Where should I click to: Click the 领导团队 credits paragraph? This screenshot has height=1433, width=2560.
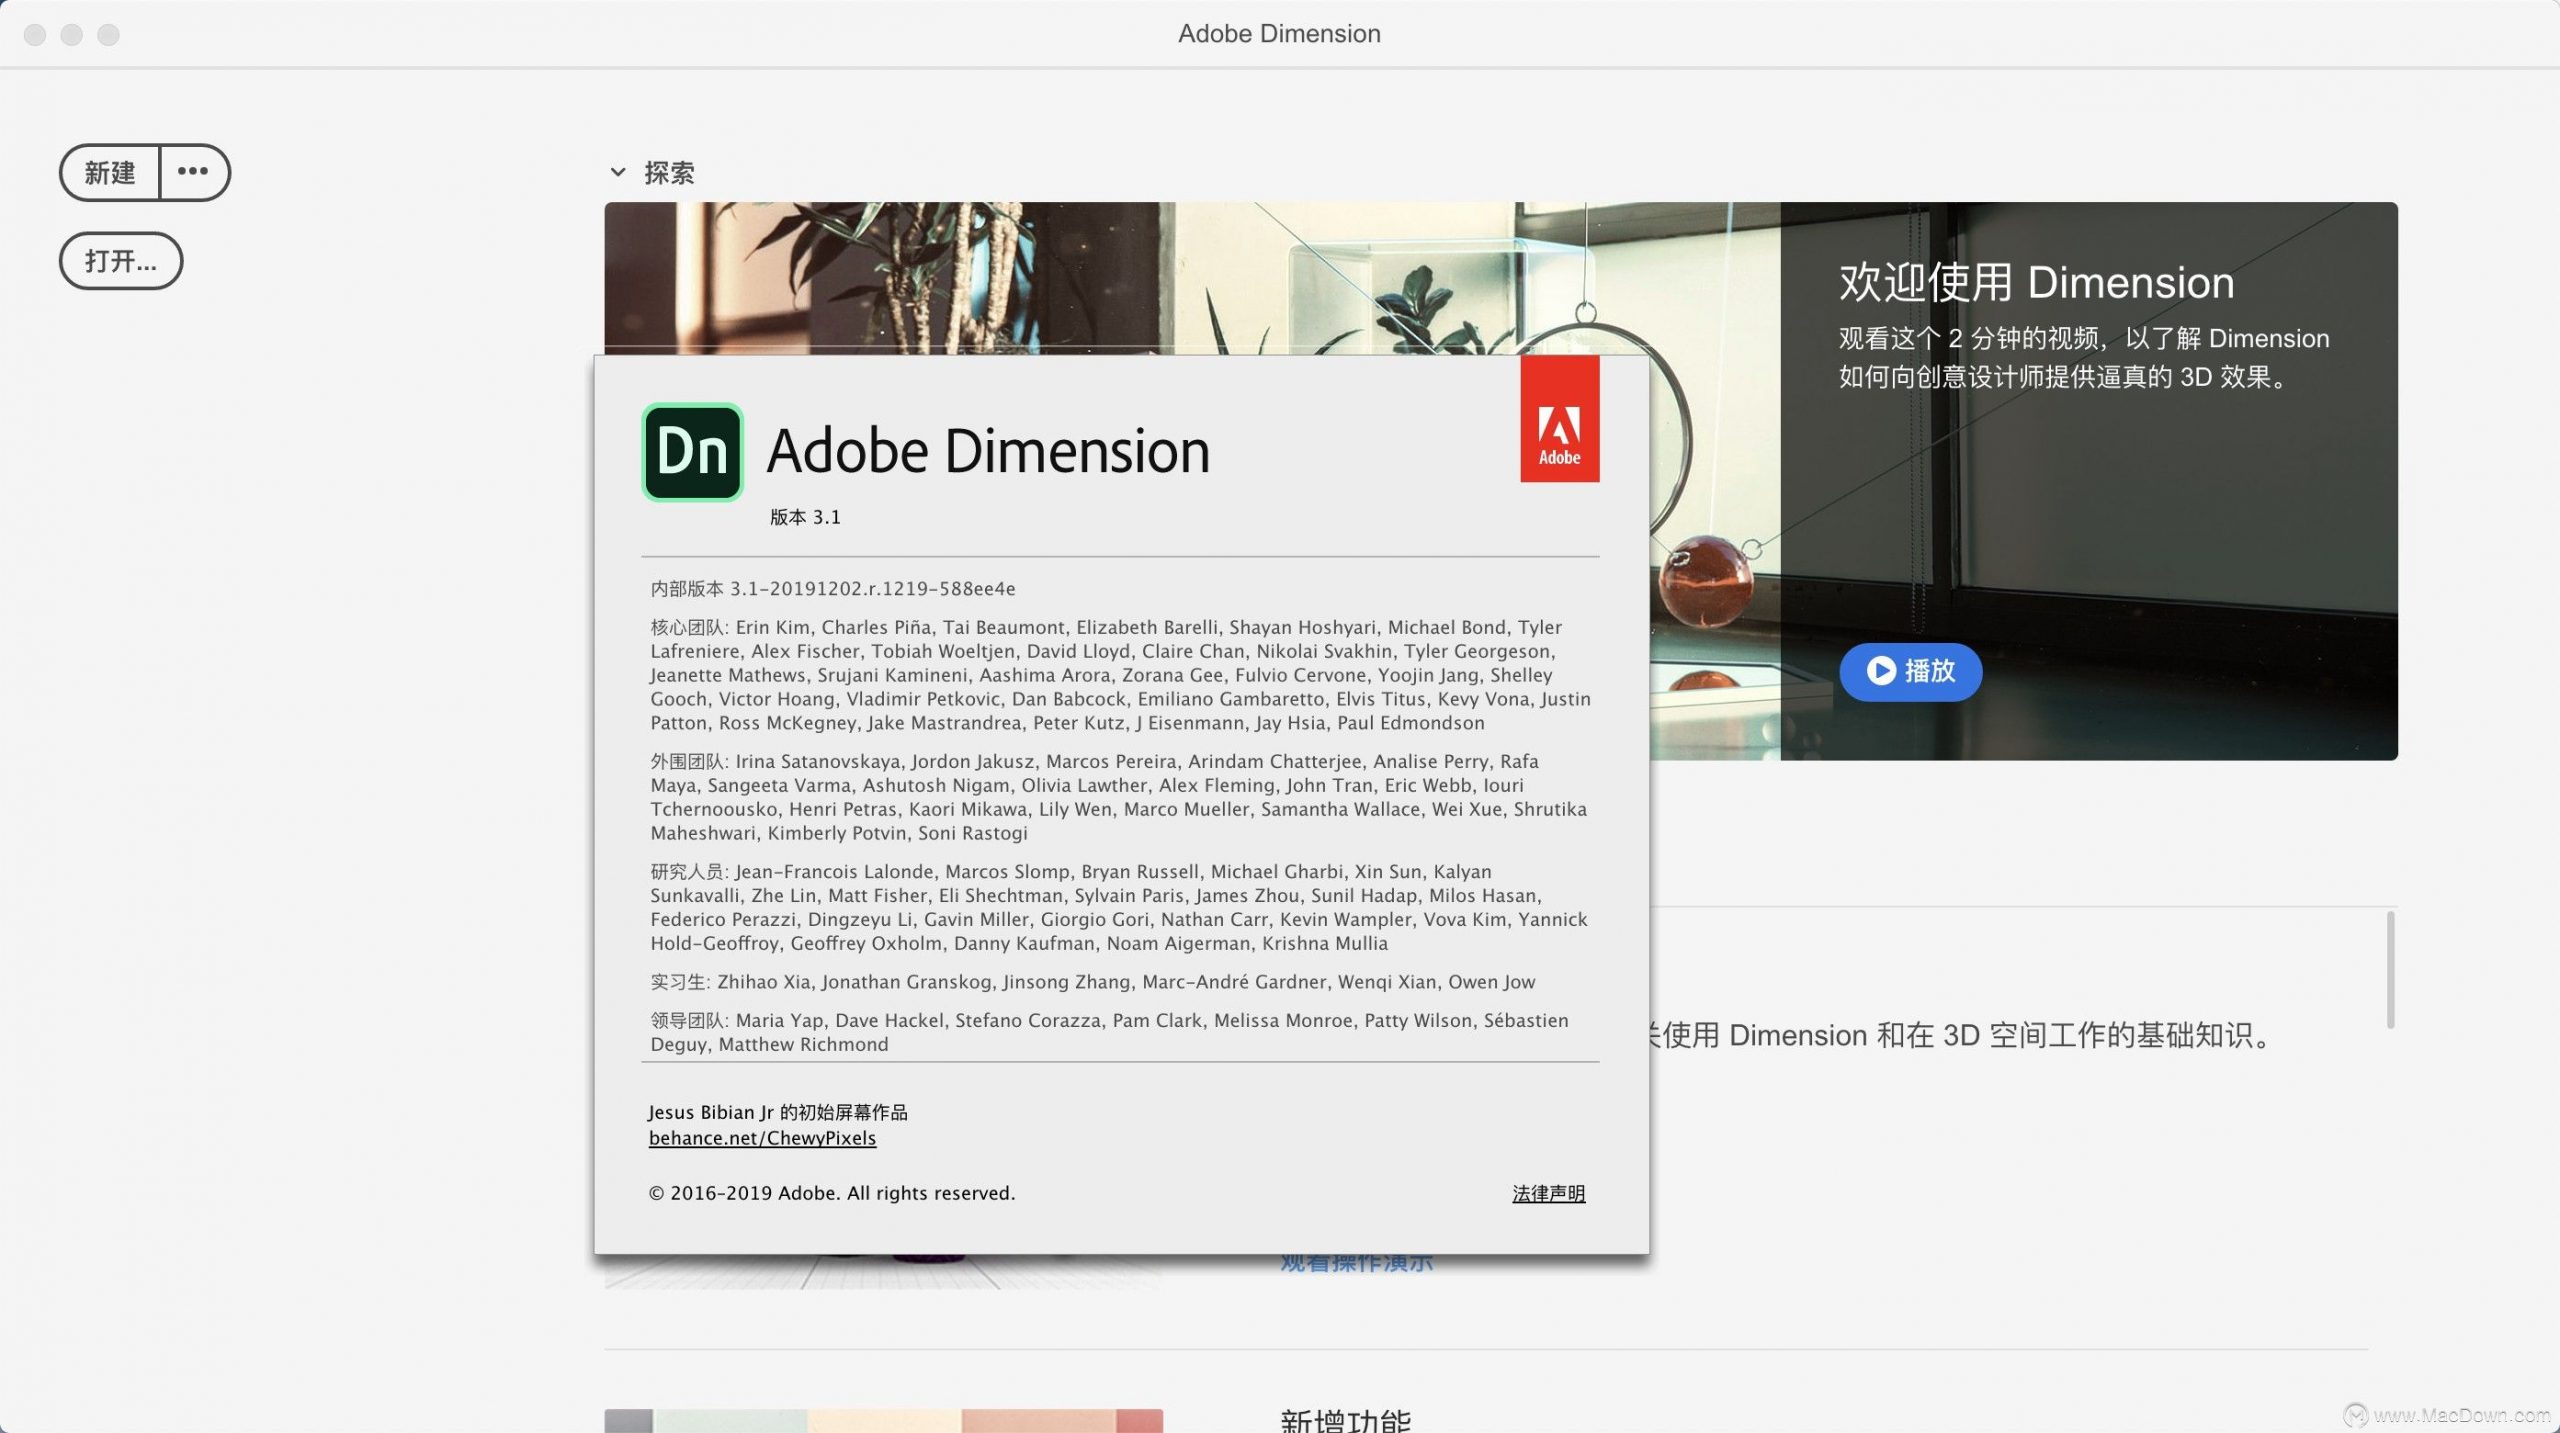[x=1110, y=1032]
